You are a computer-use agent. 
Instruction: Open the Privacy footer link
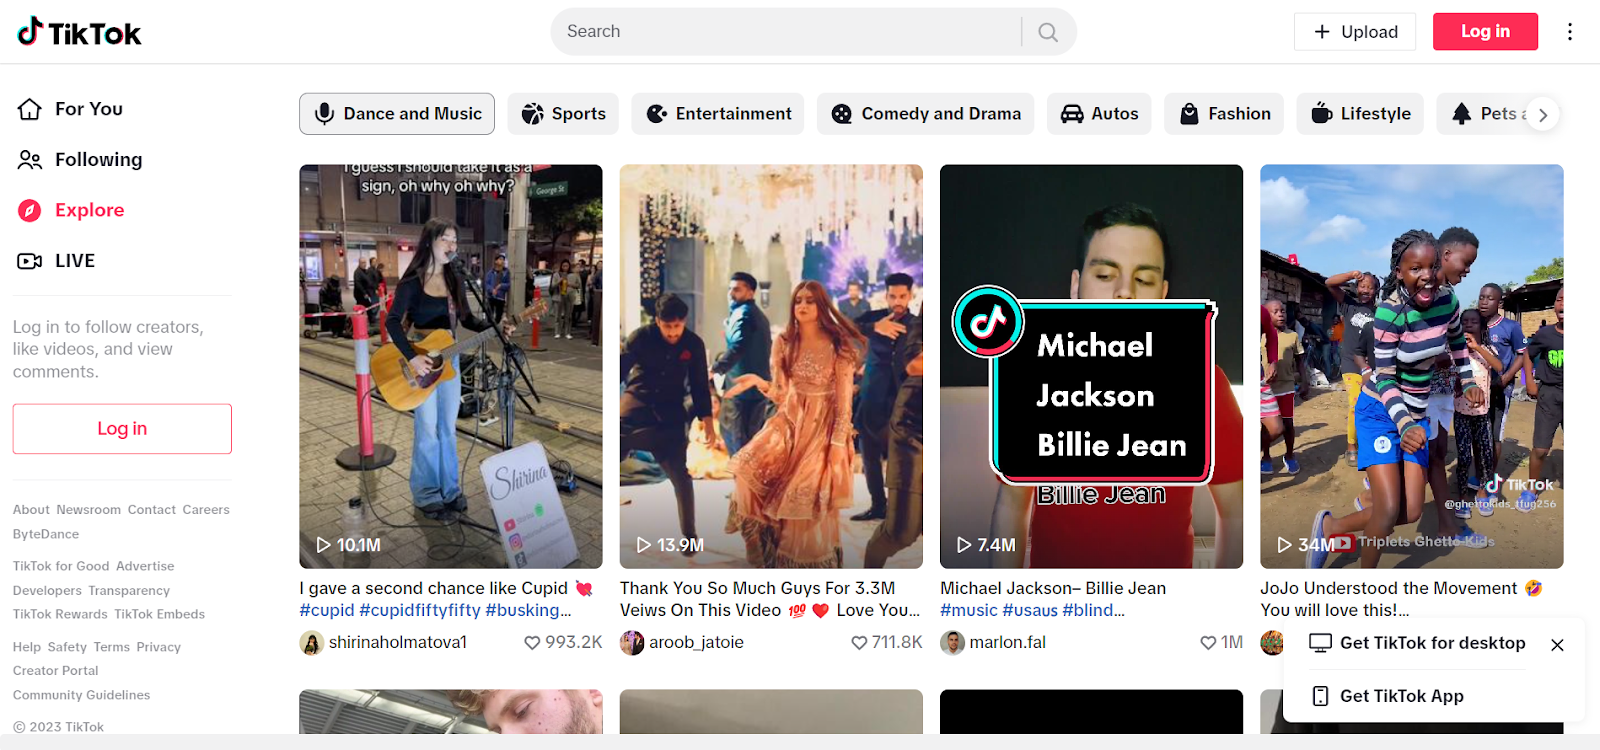(x=158, y=647)
